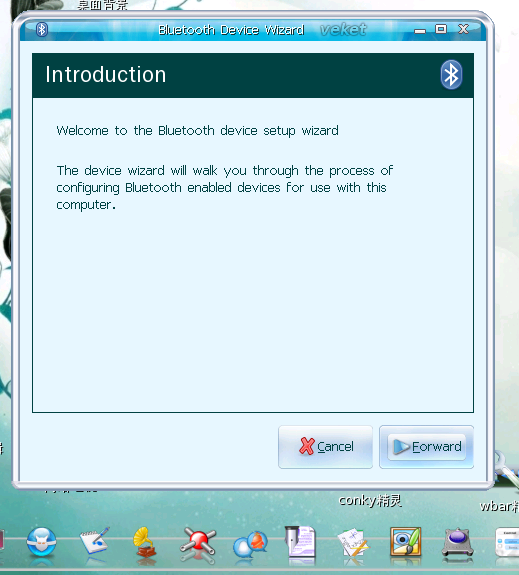Click the Bluetooth logo in the Introduction header
Screen dimensions: 519x575
point(451,75)
